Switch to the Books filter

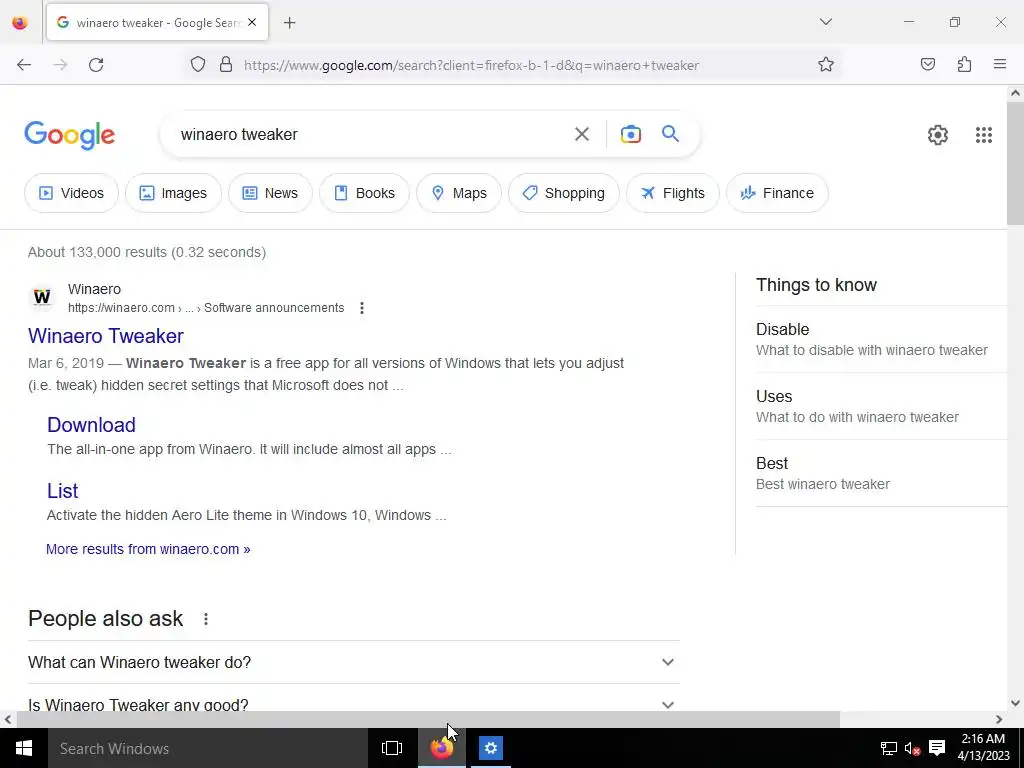coord(364,193)
